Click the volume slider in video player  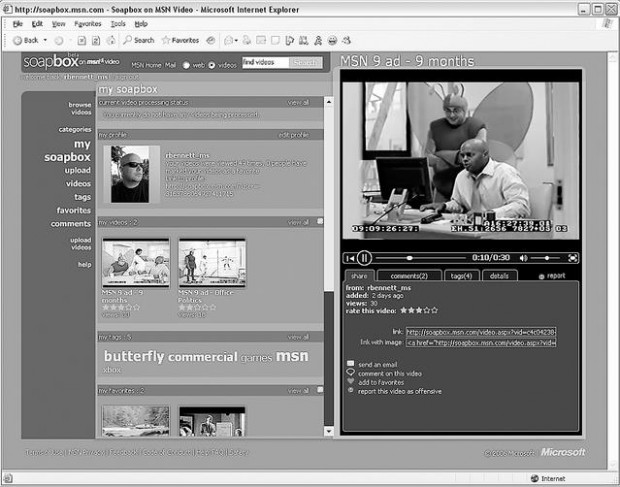(x=546, y=258)
